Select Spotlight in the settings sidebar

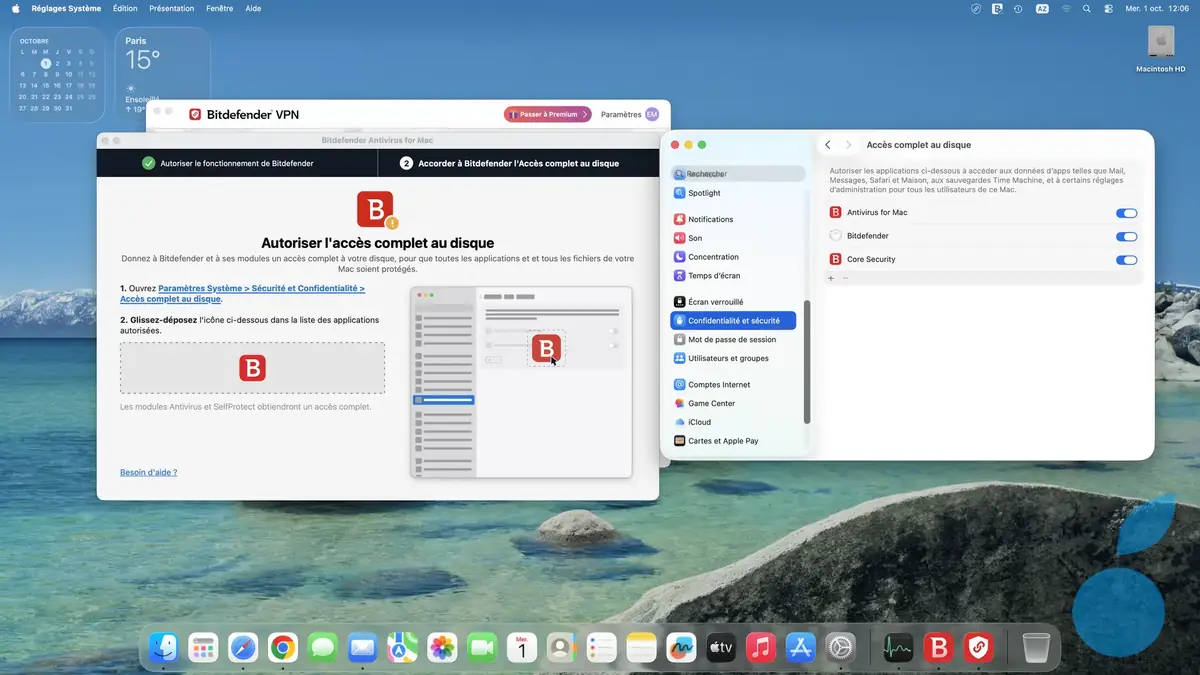[702, 192]
